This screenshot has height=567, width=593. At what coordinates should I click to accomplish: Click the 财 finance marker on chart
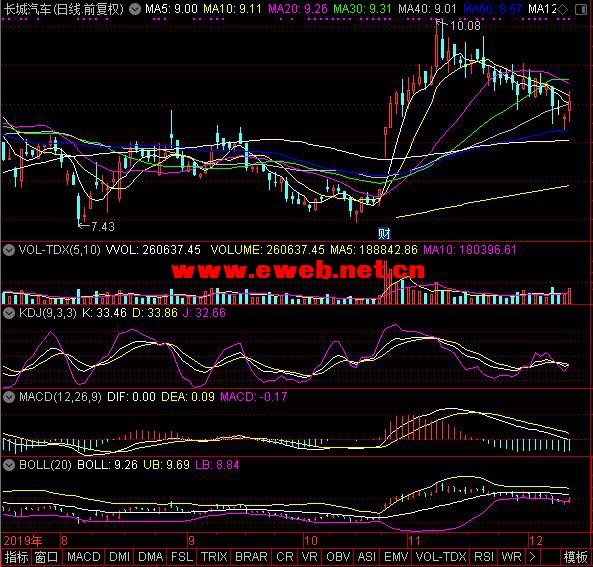[384, 234]
